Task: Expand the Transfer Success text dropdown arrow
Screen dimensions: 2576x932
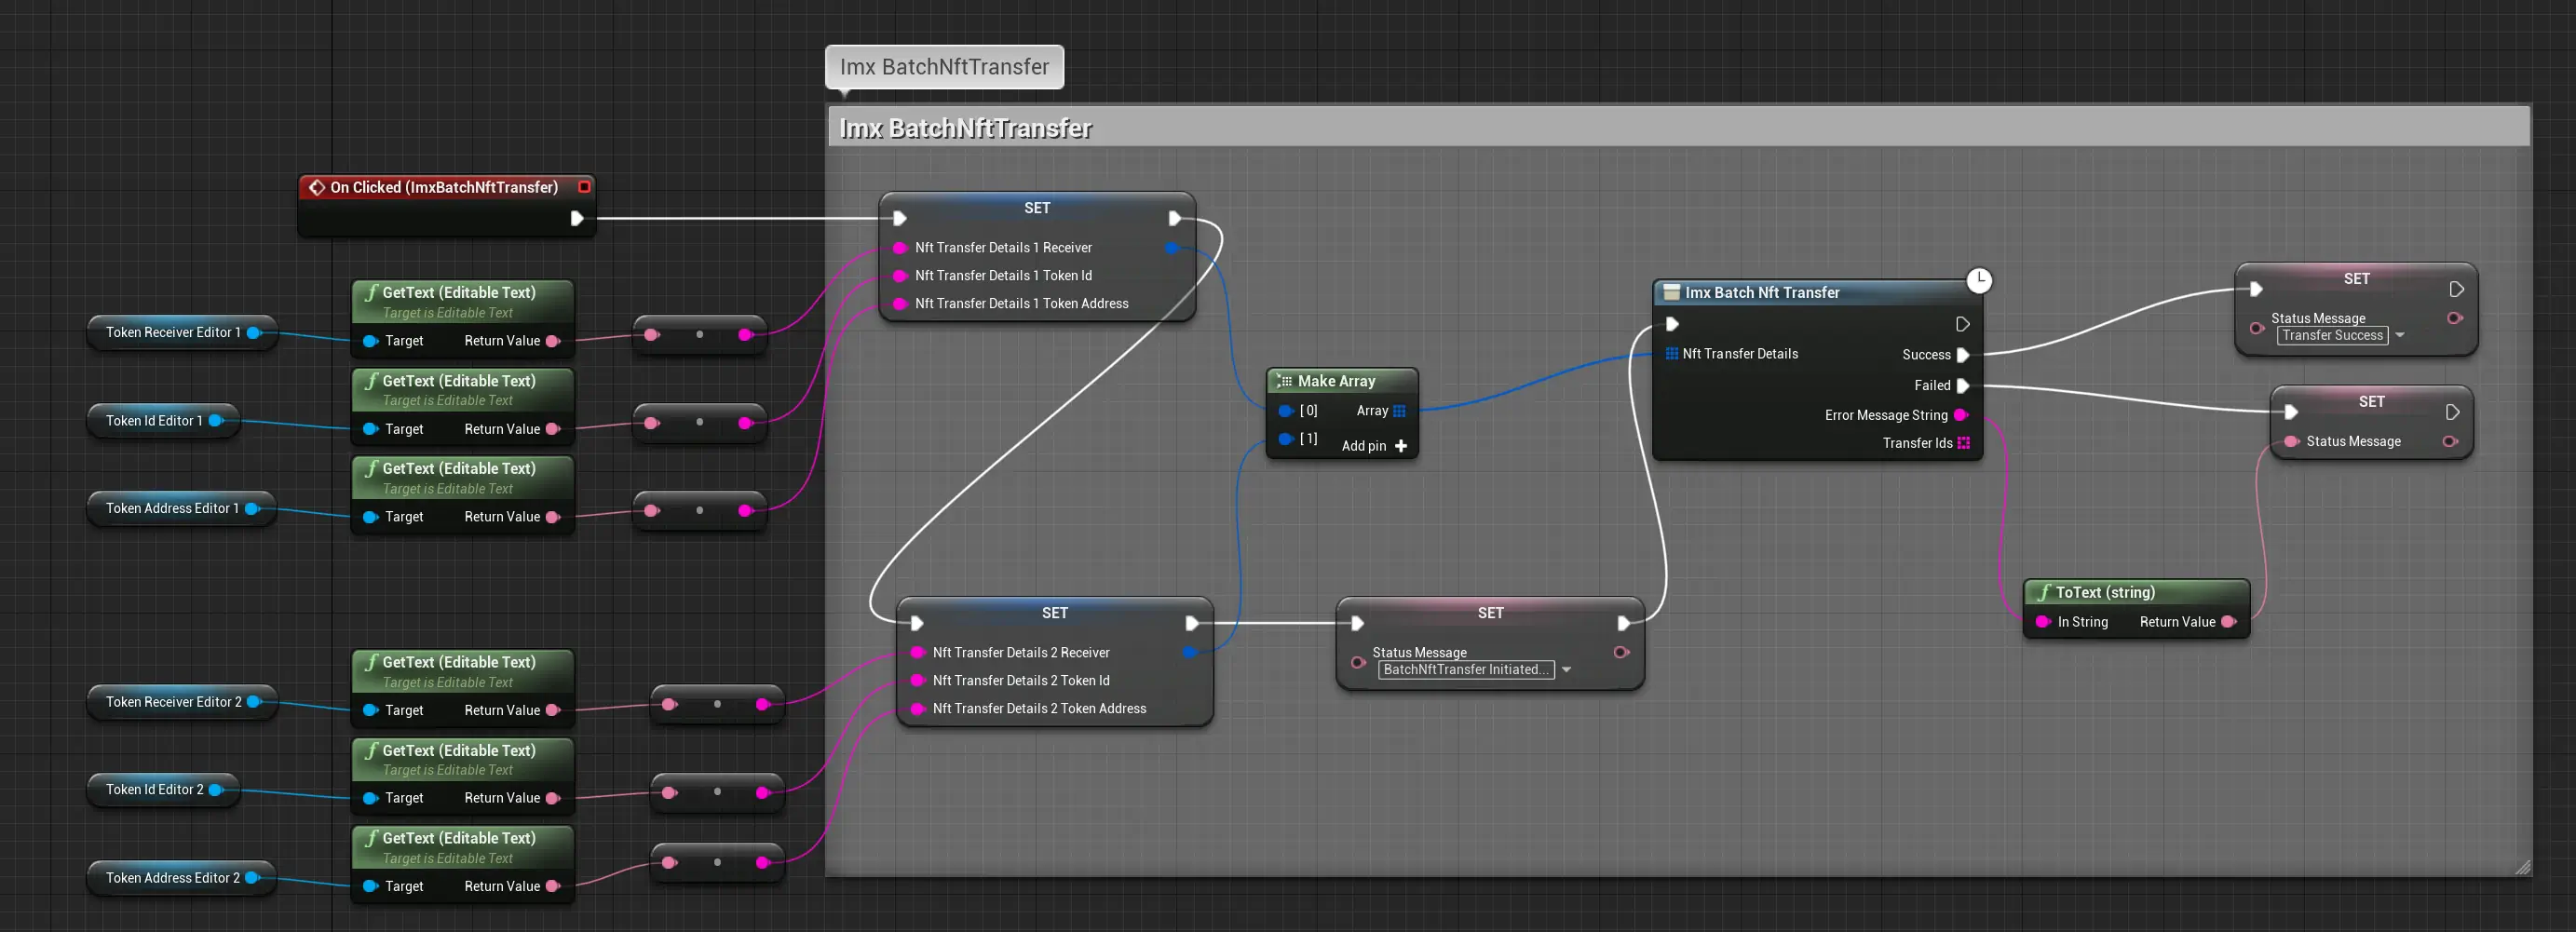Action: tap(2399, 336)
